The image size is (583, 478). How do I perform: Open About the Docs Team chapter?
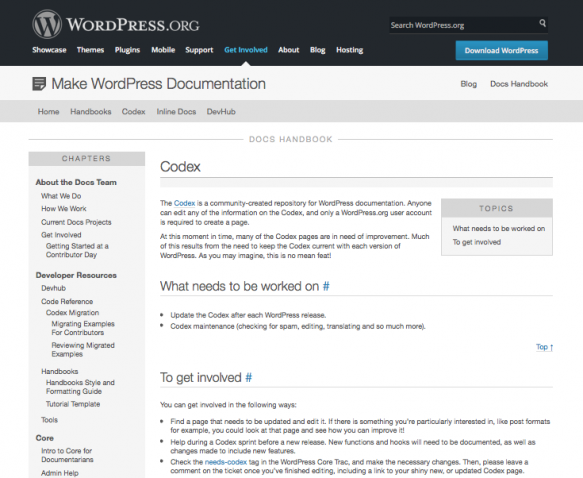click(76, 182)
